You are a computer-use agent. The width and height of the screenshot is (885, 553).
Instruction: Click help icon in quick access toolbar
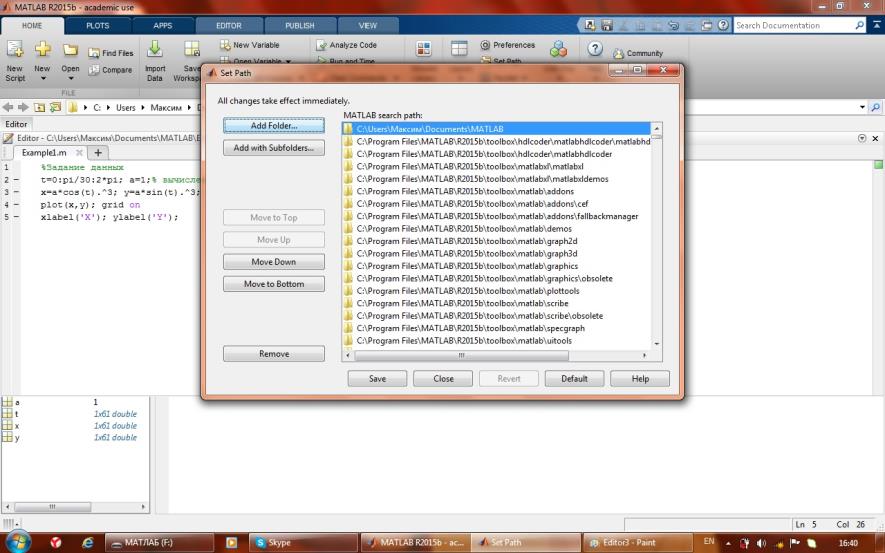pos(723,25)
